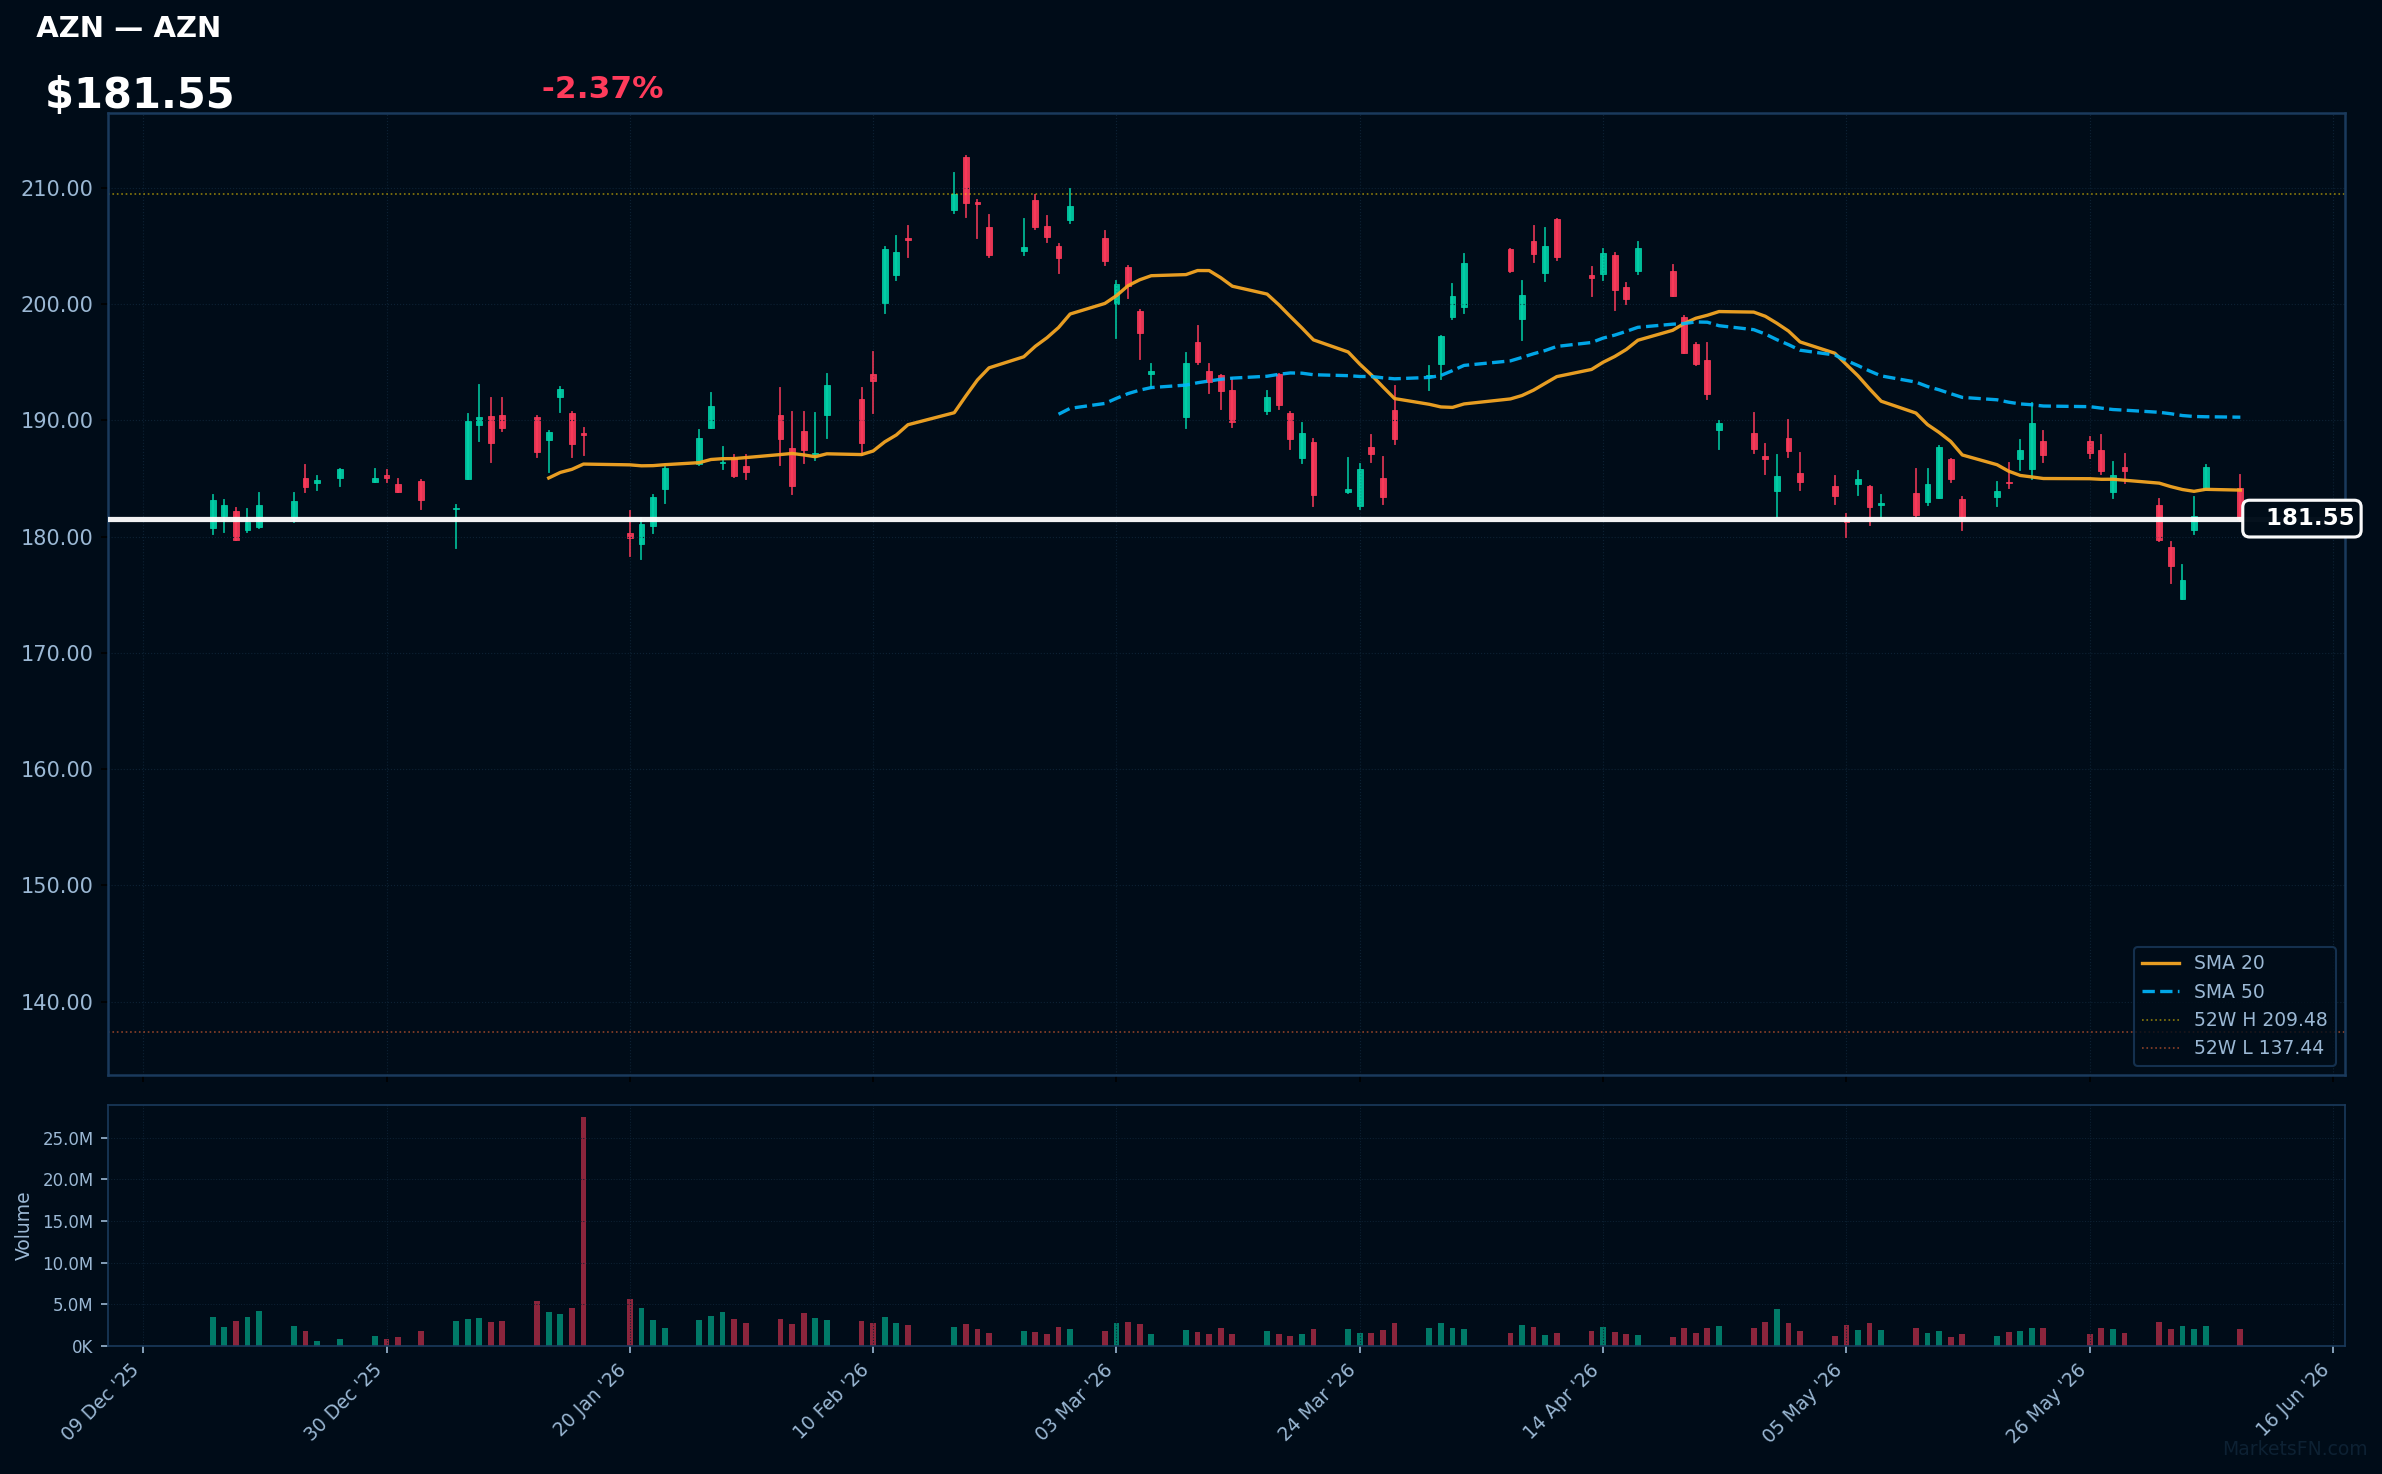Click the "20 Jan '26" date label

coord(589,1401)
